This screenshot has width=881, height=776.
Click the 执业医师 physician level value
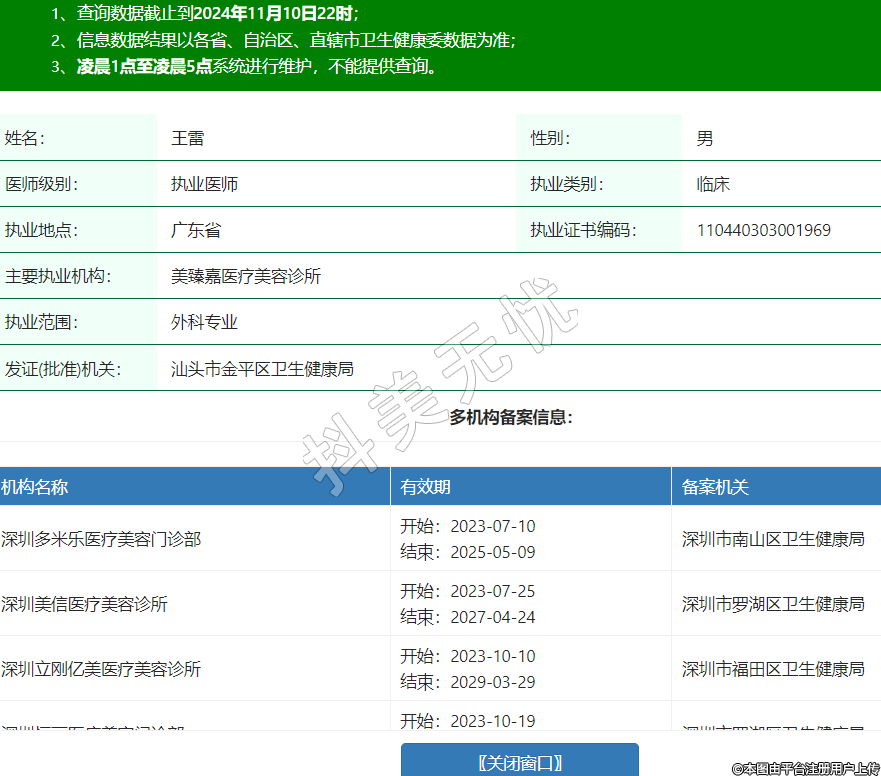click(x=204, y=184)
